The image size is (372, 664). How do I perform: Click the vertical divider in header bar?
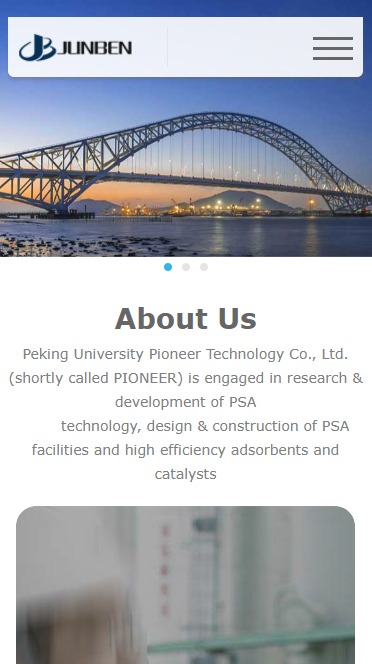click(167, 47)
